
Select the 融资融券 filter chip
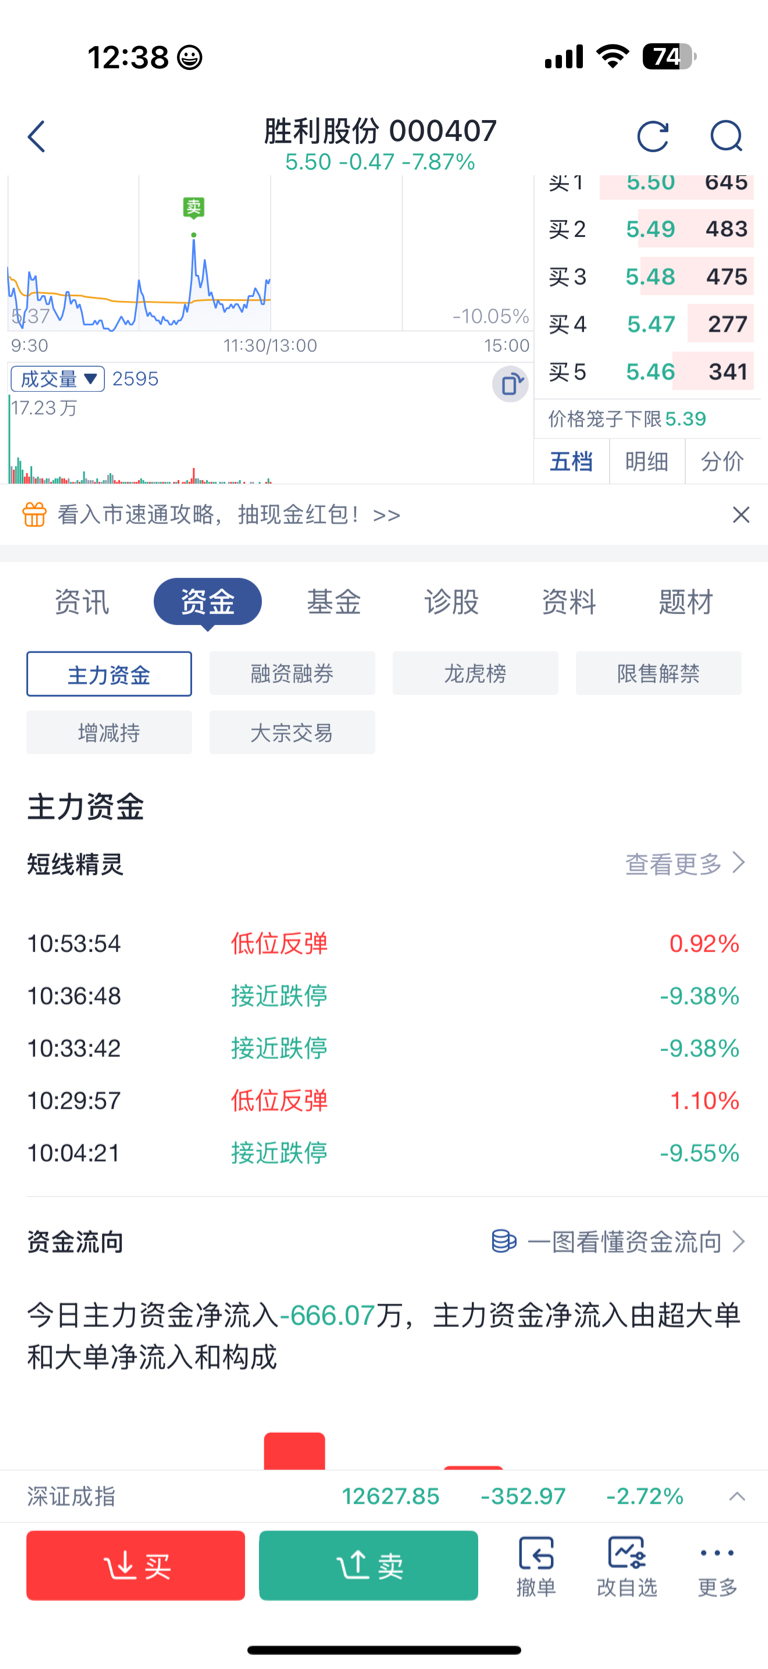tap(292, 674)
